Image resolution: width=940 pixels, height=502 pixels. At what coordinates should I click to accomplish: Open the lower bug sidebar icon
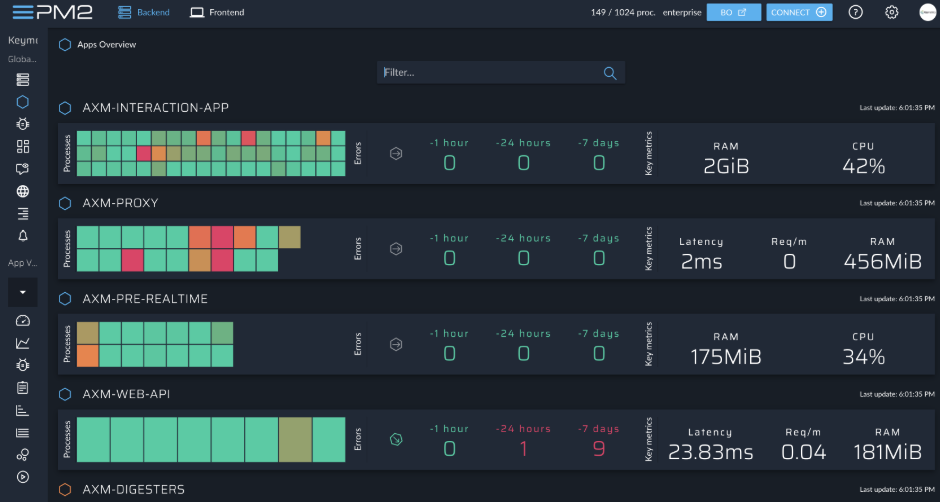click(23, 365)
